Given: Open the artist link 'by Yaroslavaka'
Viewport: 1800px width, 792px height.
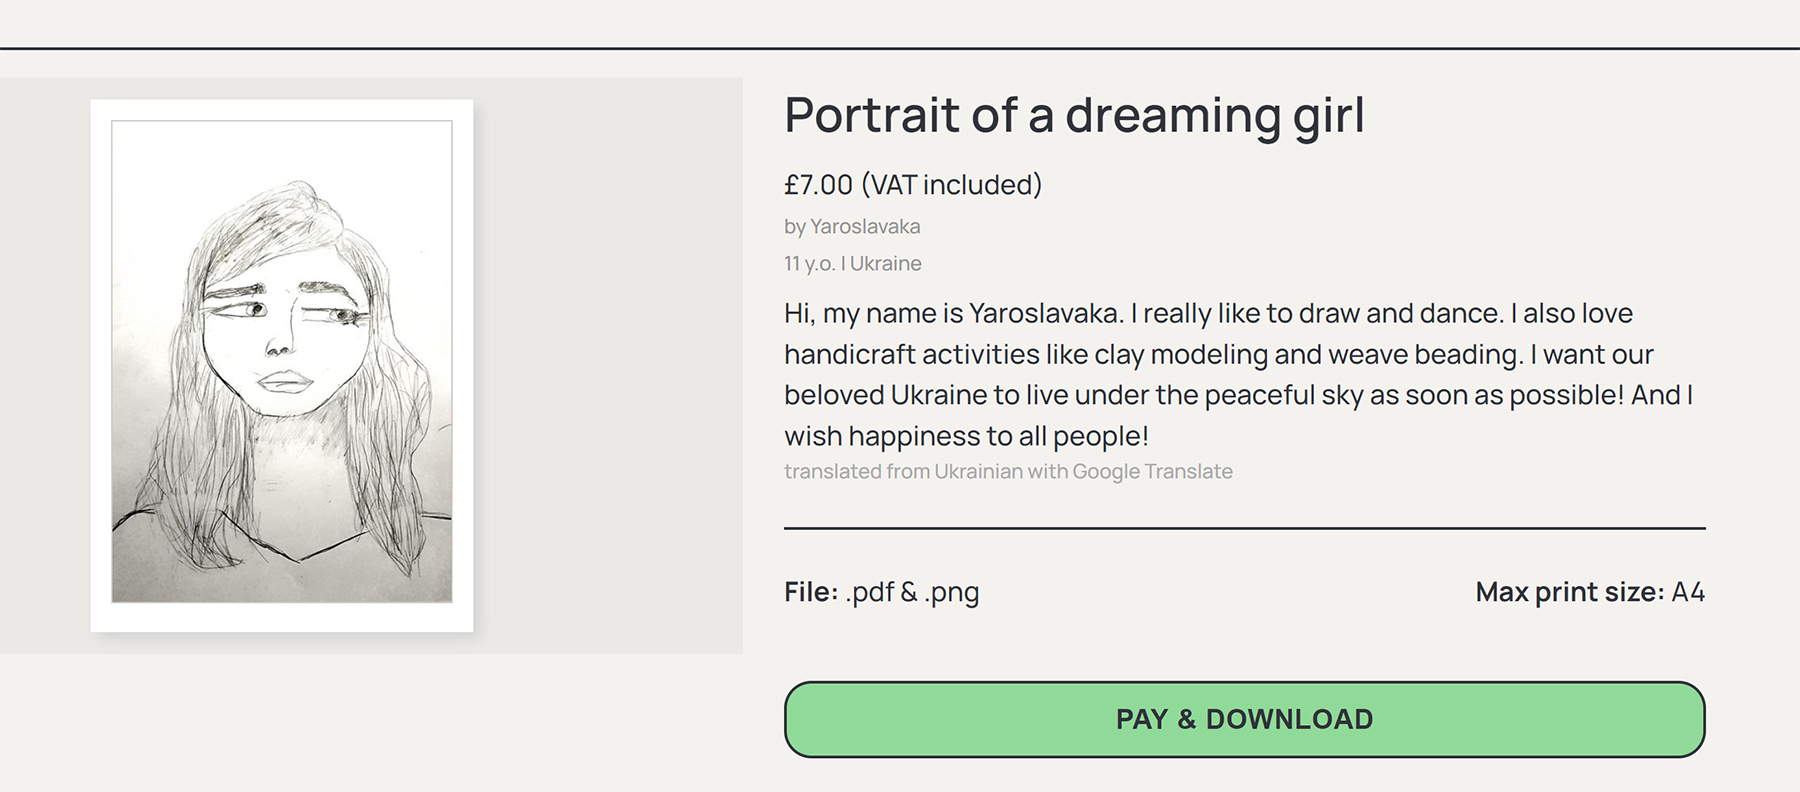Looking at the screenshot, I should point(852,227).
